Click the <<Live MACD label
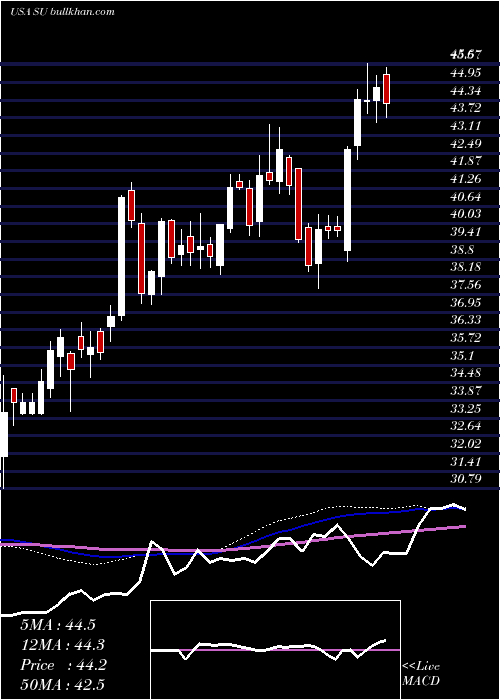Image resolution: width=500 pixels, height=700 pixels. (x=421, y=674)
